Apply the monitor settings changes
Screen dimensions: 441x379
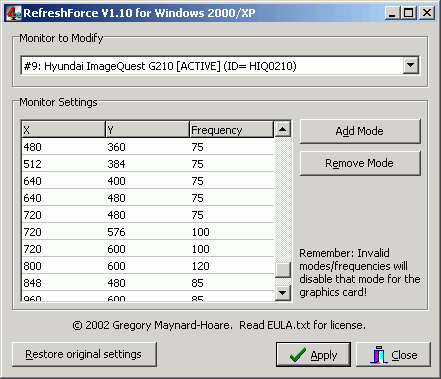tap(313, 355)
